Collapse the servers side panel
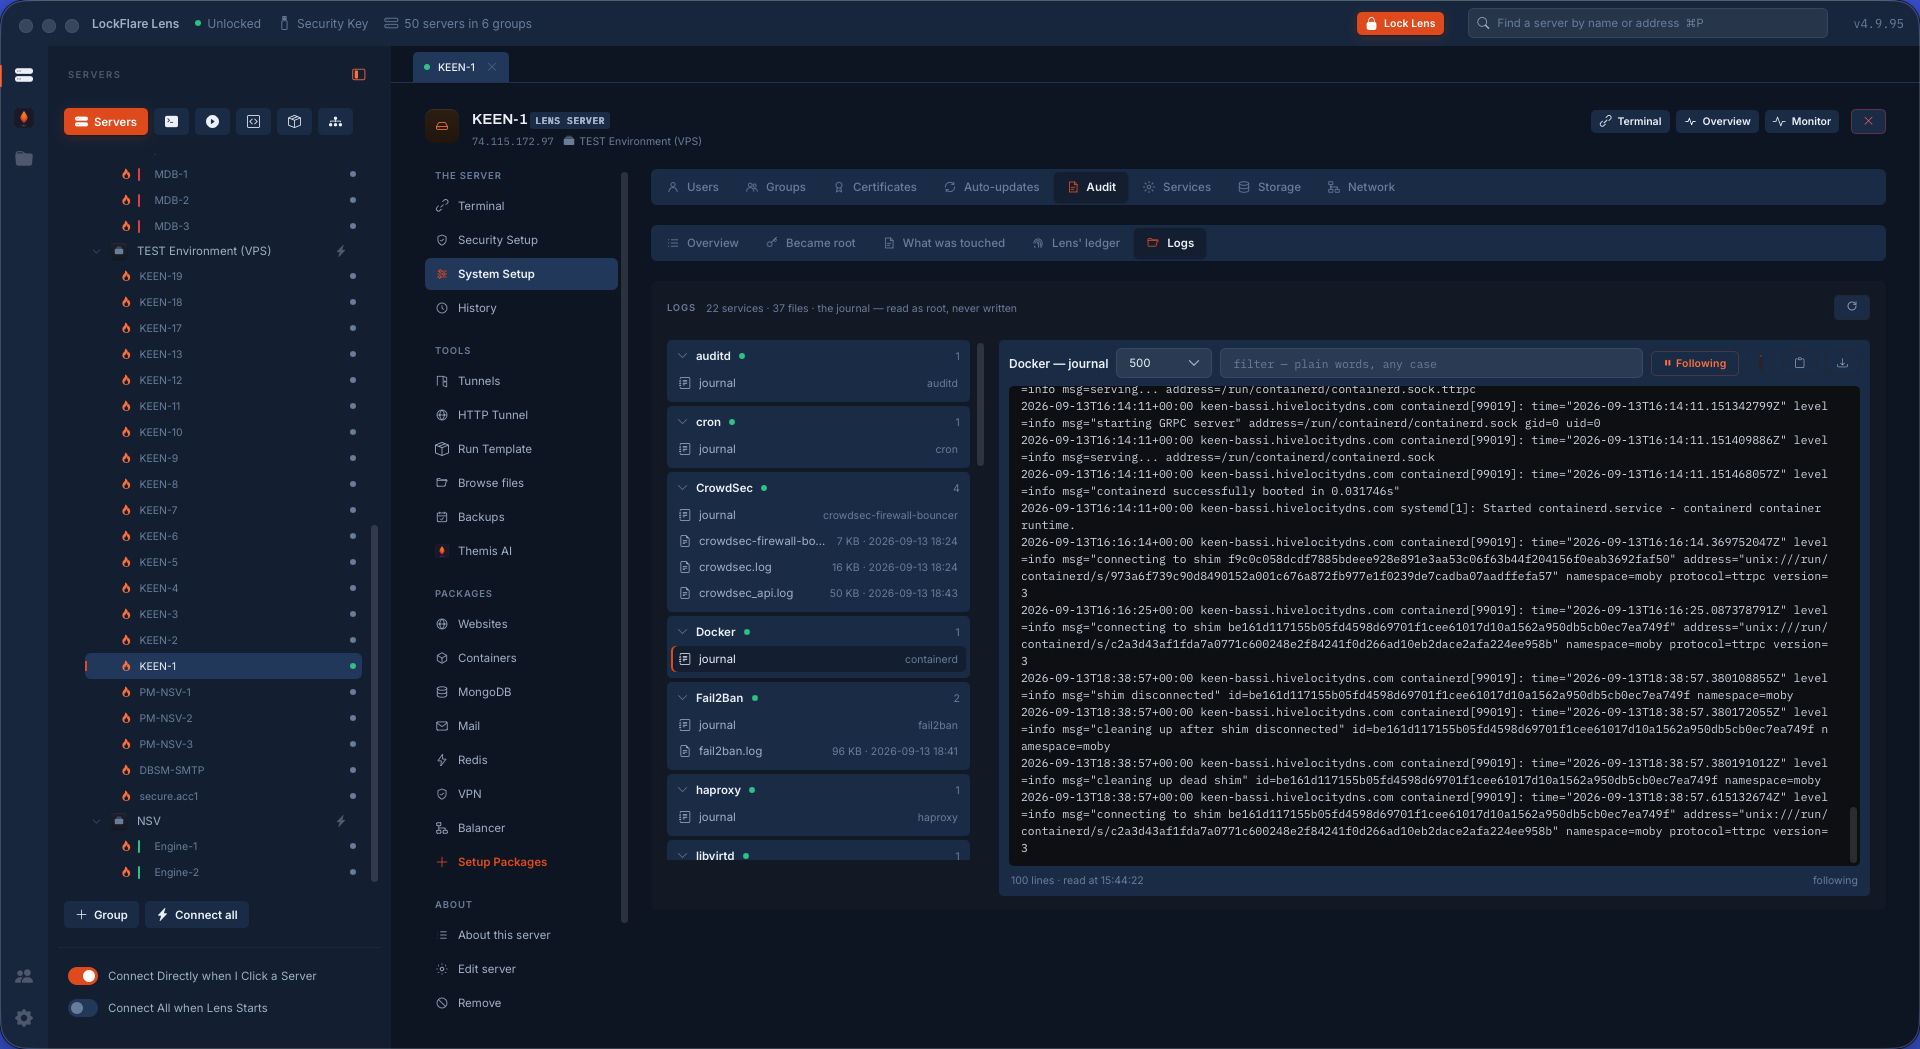 (x=359, y=75)
